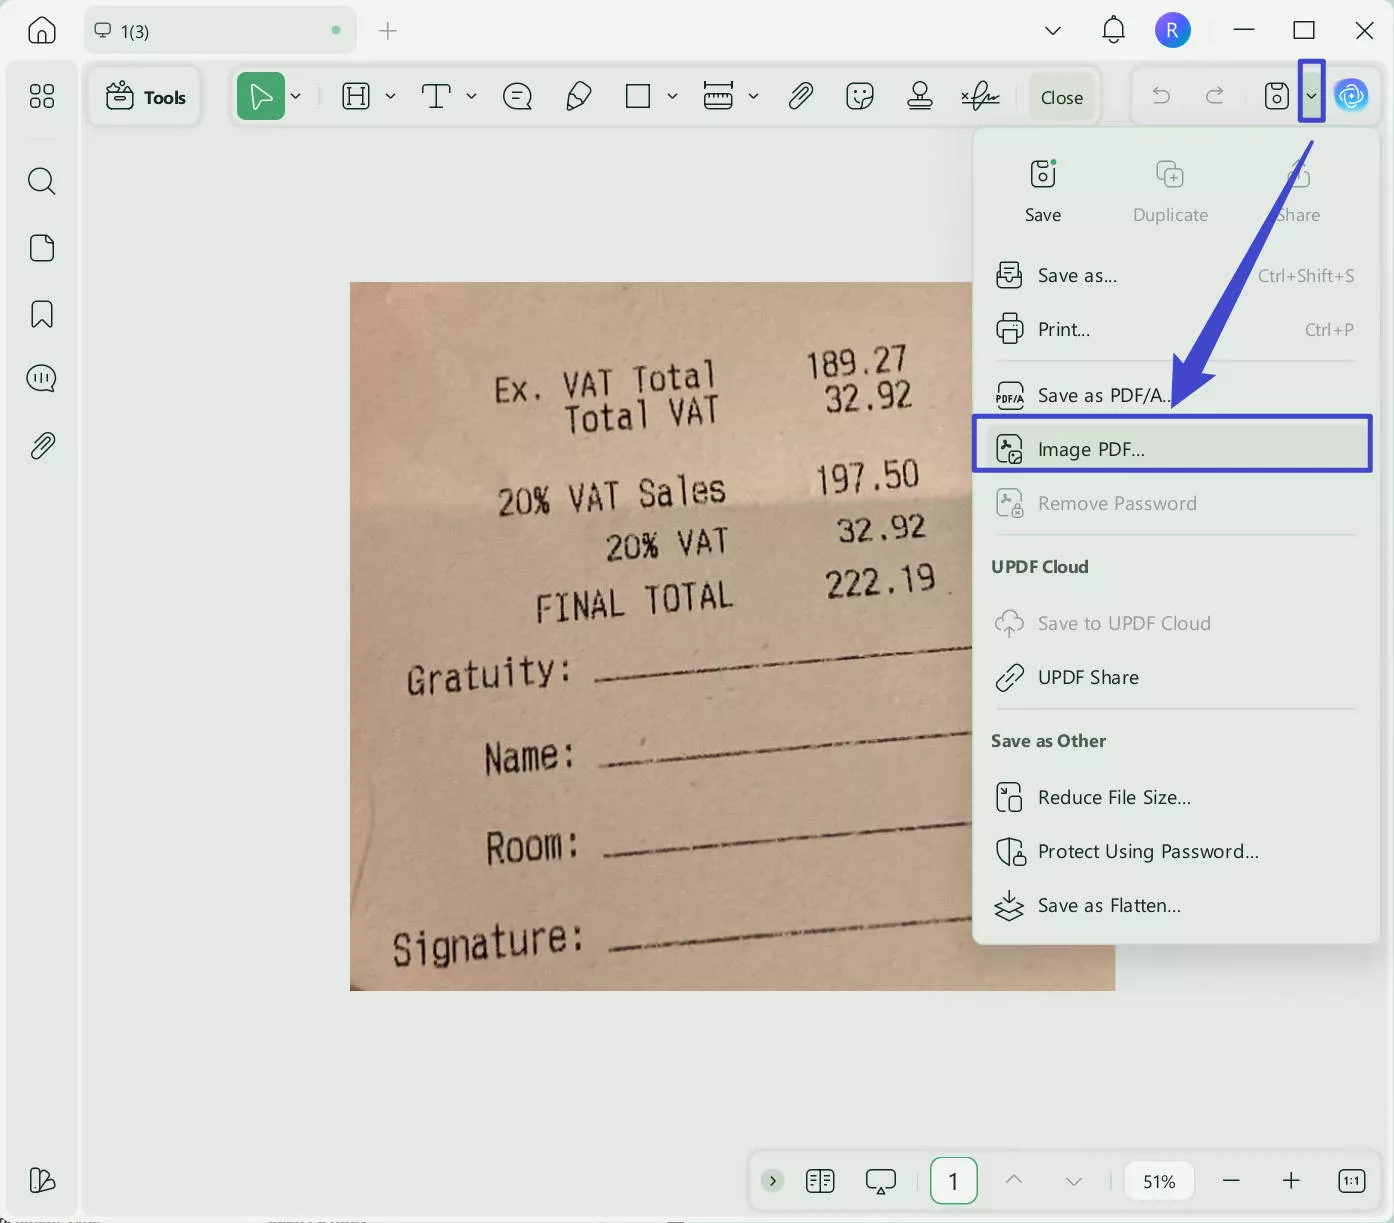
Task: Toggle the two-page reading view icon
Action: 820,1181
